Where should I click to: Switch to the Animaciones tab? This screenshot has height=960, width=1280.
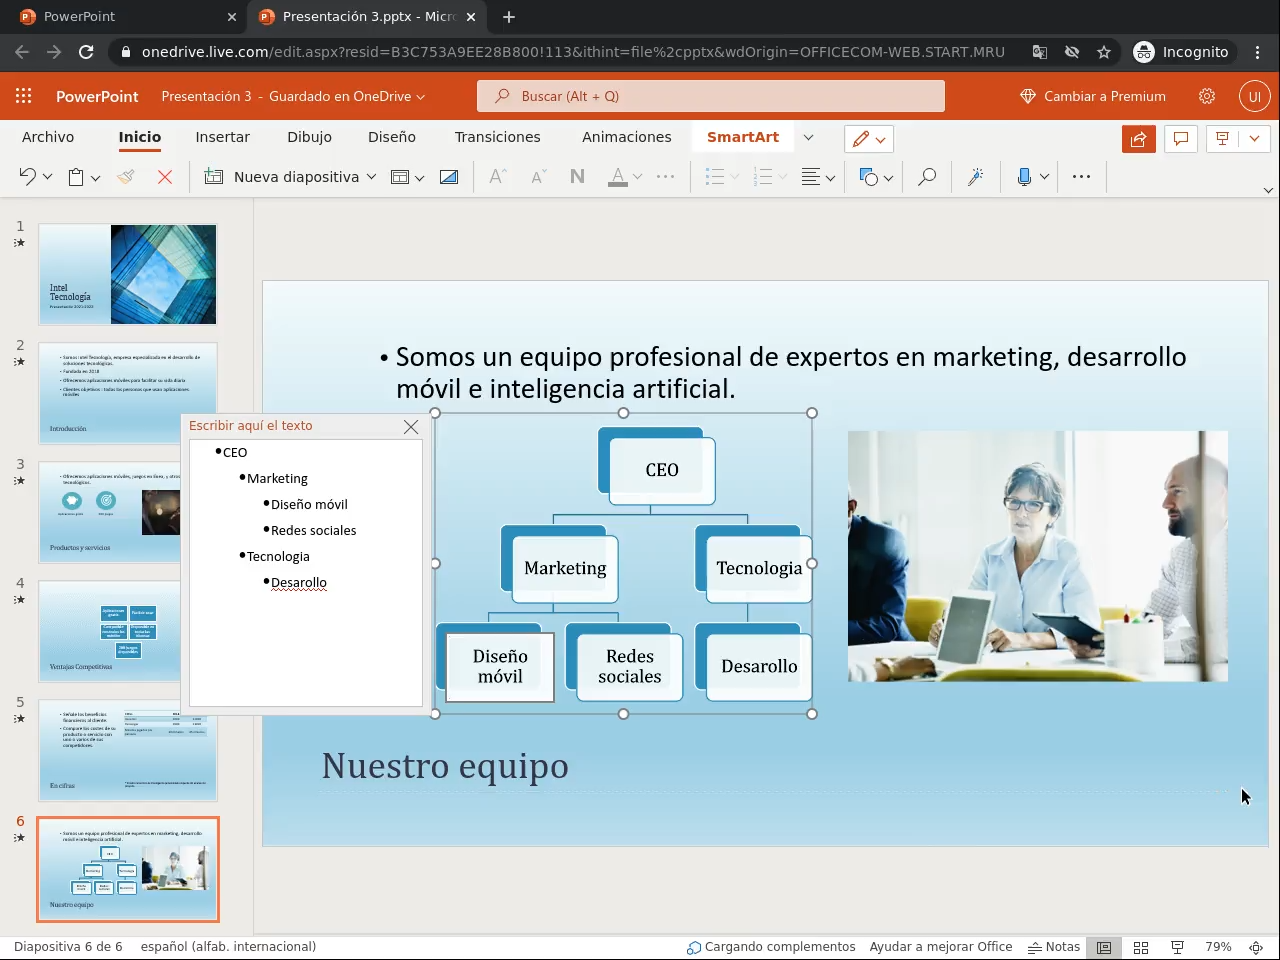pyautogui.click(x=627, y=137)
